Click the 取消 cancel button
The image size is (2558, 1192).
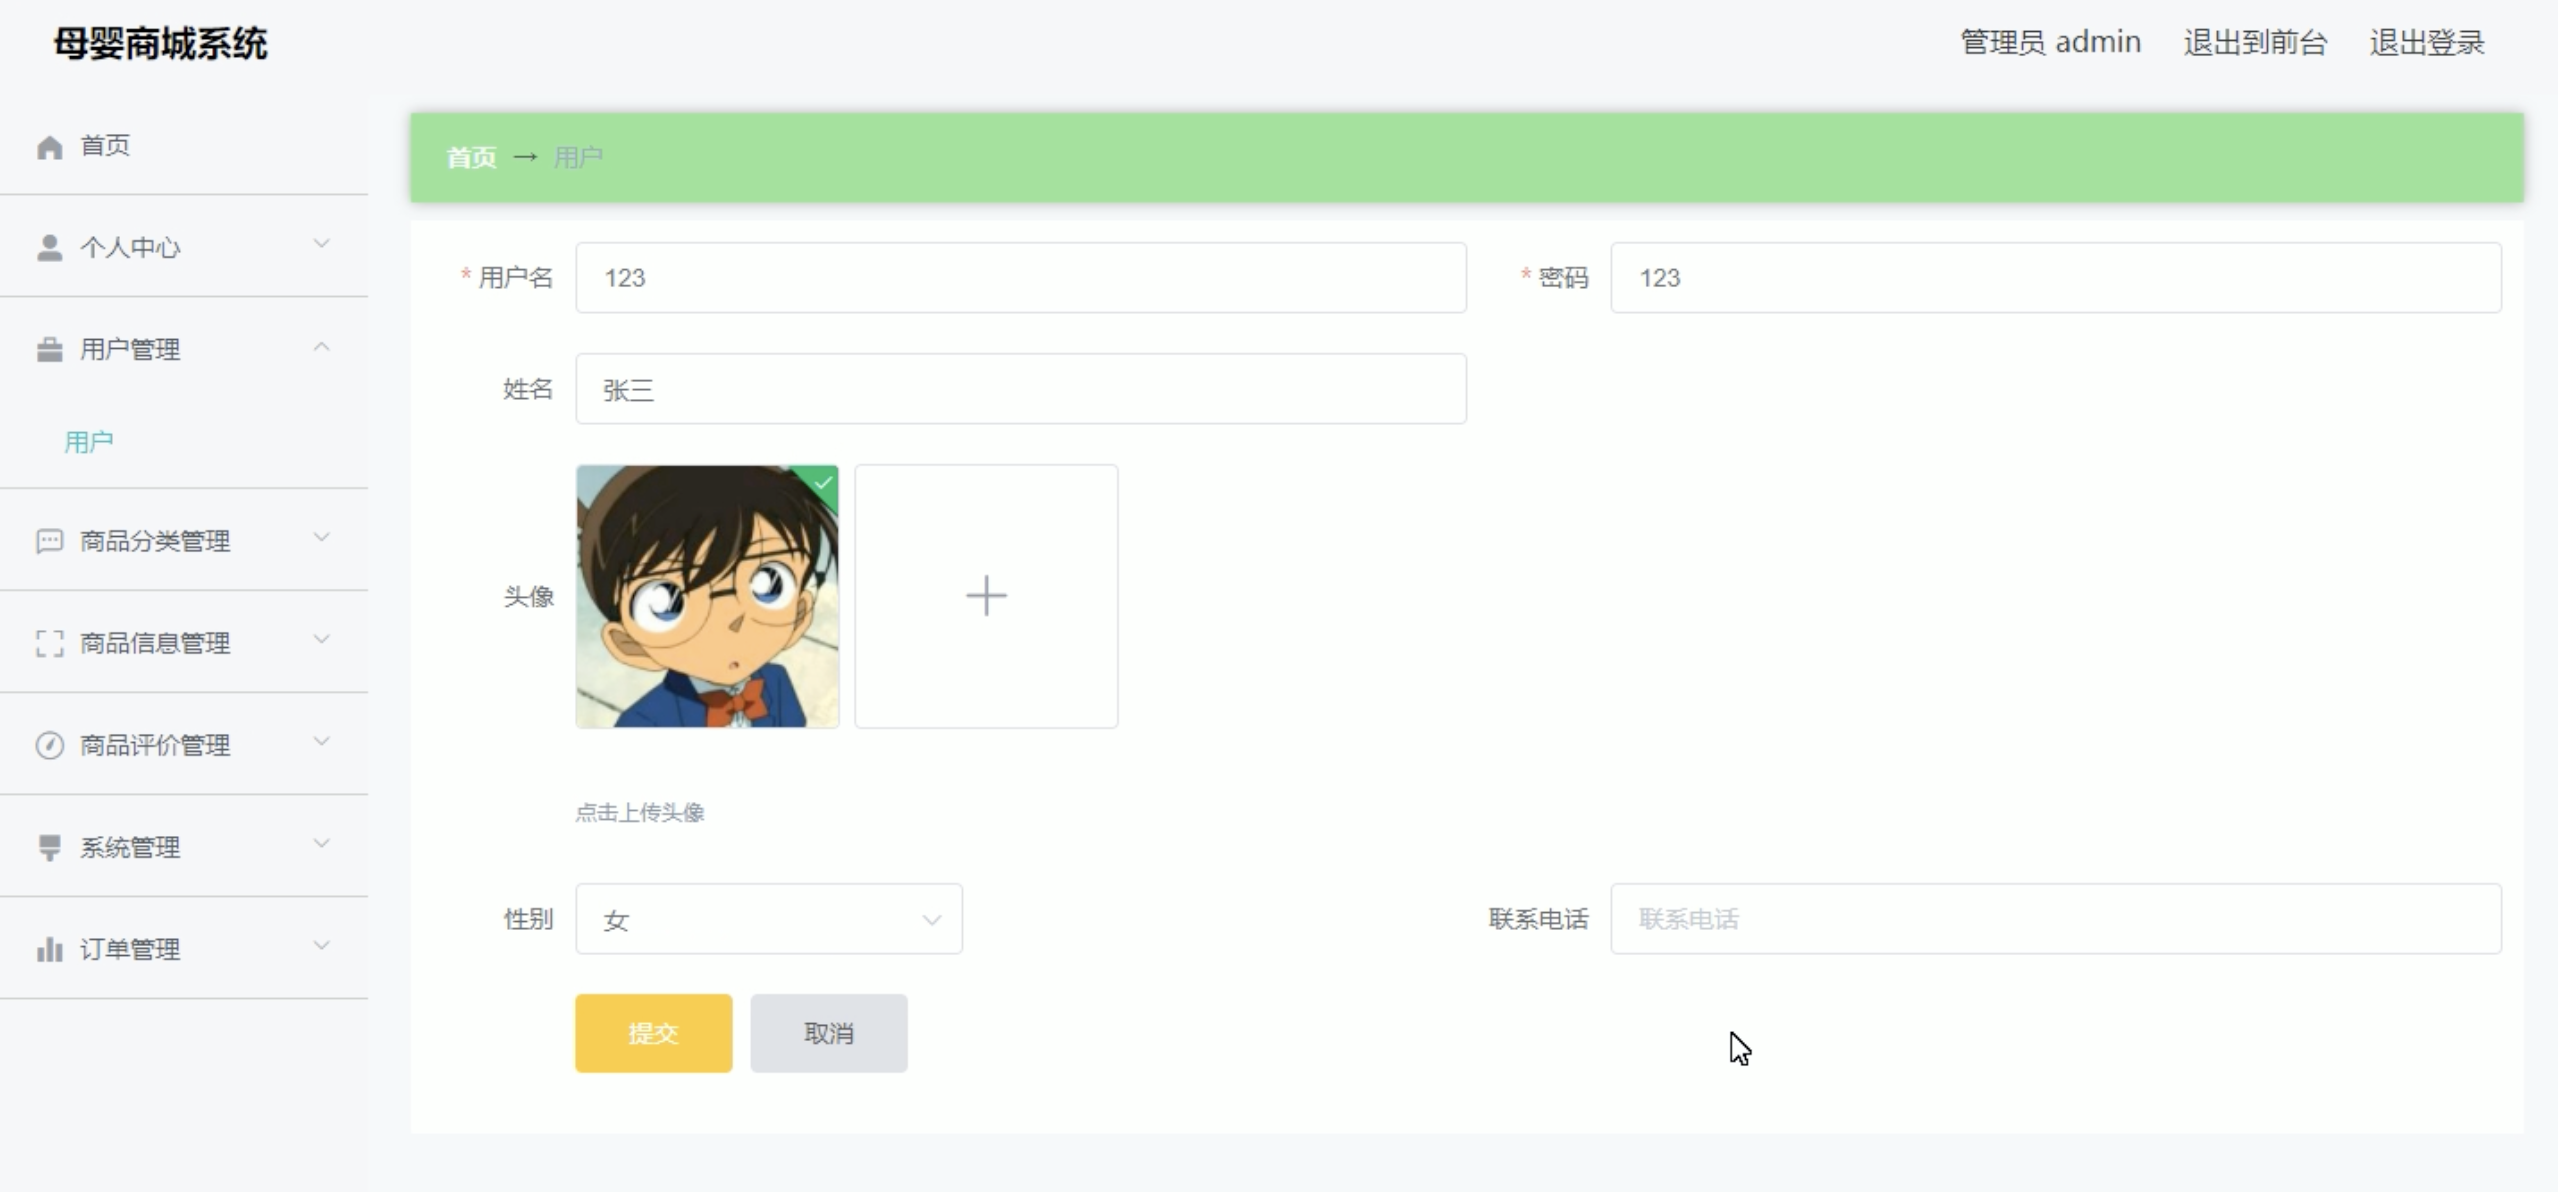click(829, 1033)
